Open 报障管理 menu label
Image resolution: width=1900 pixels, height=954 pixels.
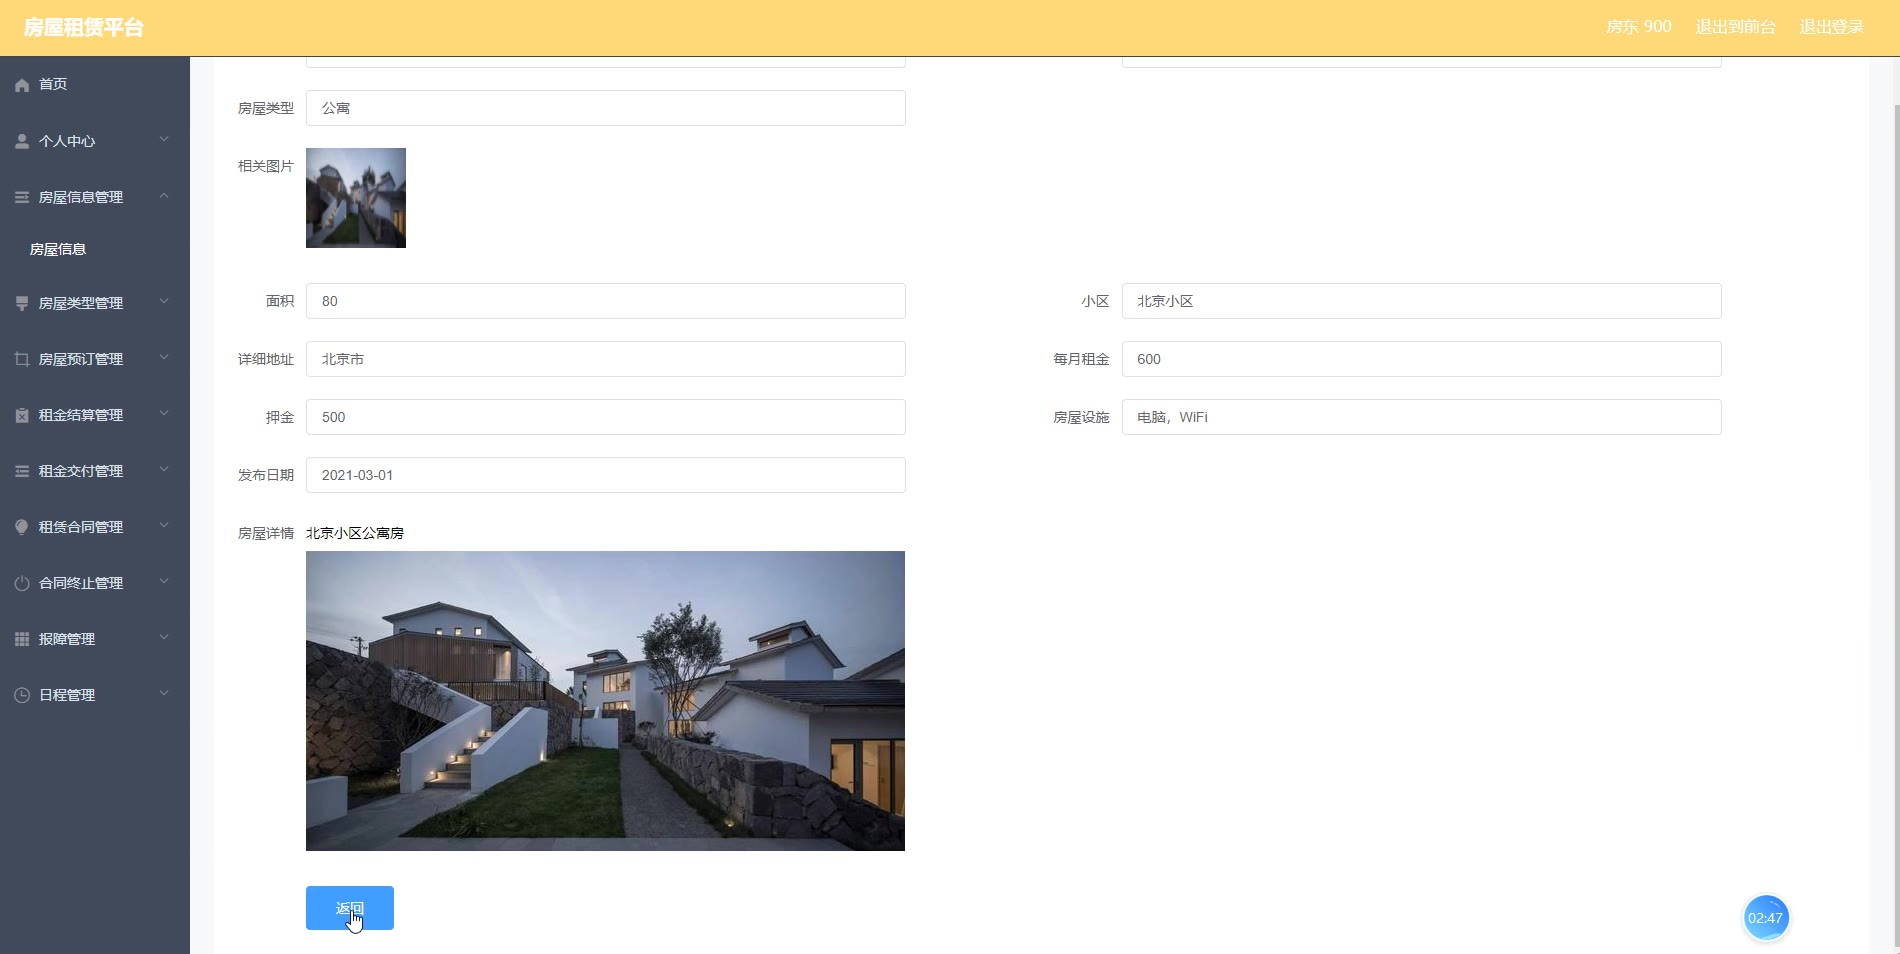click(67, 639)
